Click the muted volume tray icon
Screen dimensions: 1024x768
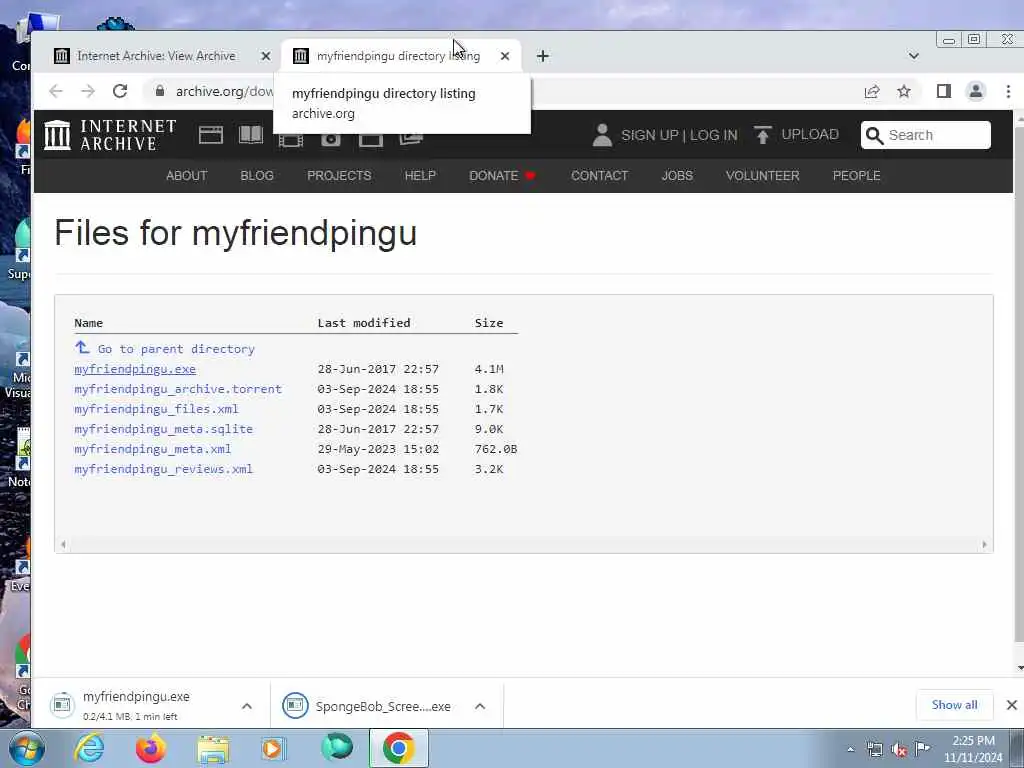click(x=899, y=748)
